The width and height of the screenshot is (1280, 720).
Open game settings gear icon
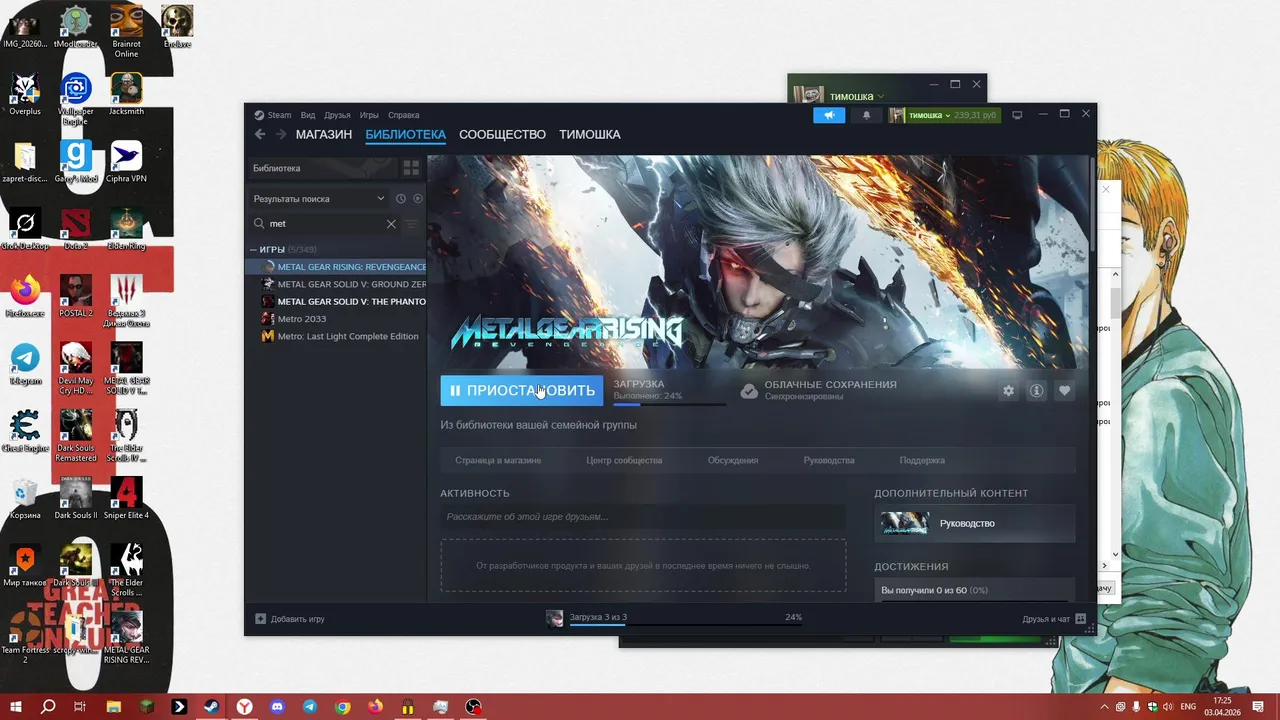(x=1008, y=391)
